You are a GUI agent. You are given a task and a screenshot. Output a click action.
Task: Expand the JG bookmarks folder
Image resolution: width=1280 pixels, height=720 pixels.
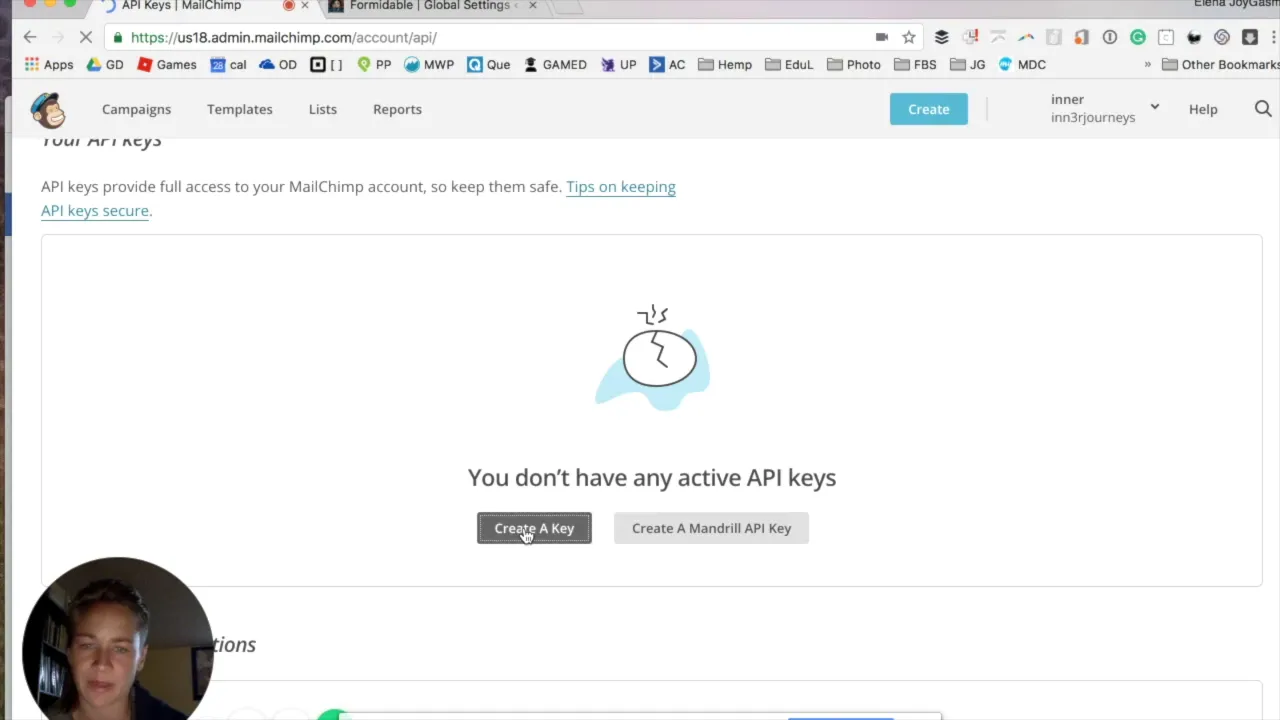point(968,64)
